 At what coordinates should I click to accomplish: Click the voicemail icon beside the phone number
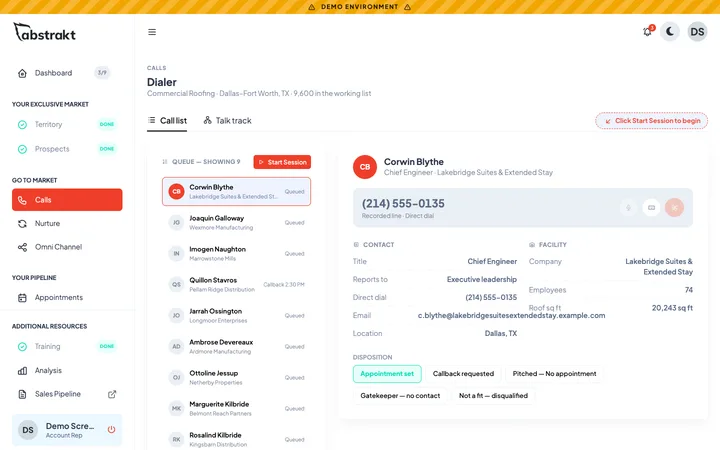[651, 208]
